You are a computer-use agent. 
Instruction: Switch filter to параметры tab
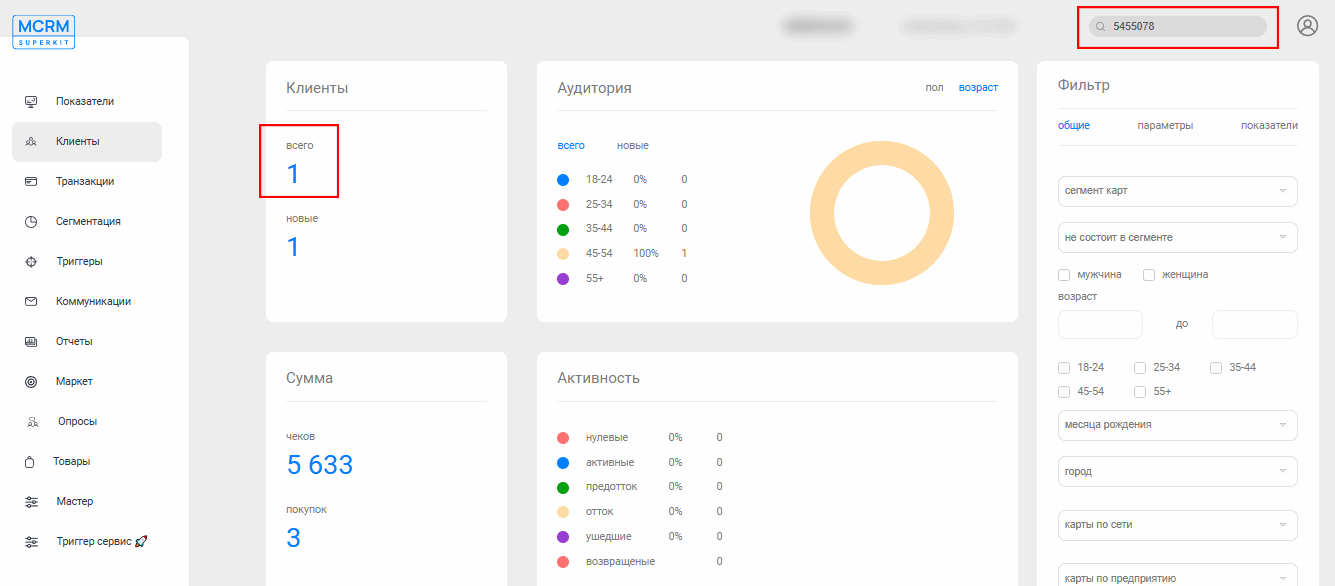click(x=1165, y=126)
